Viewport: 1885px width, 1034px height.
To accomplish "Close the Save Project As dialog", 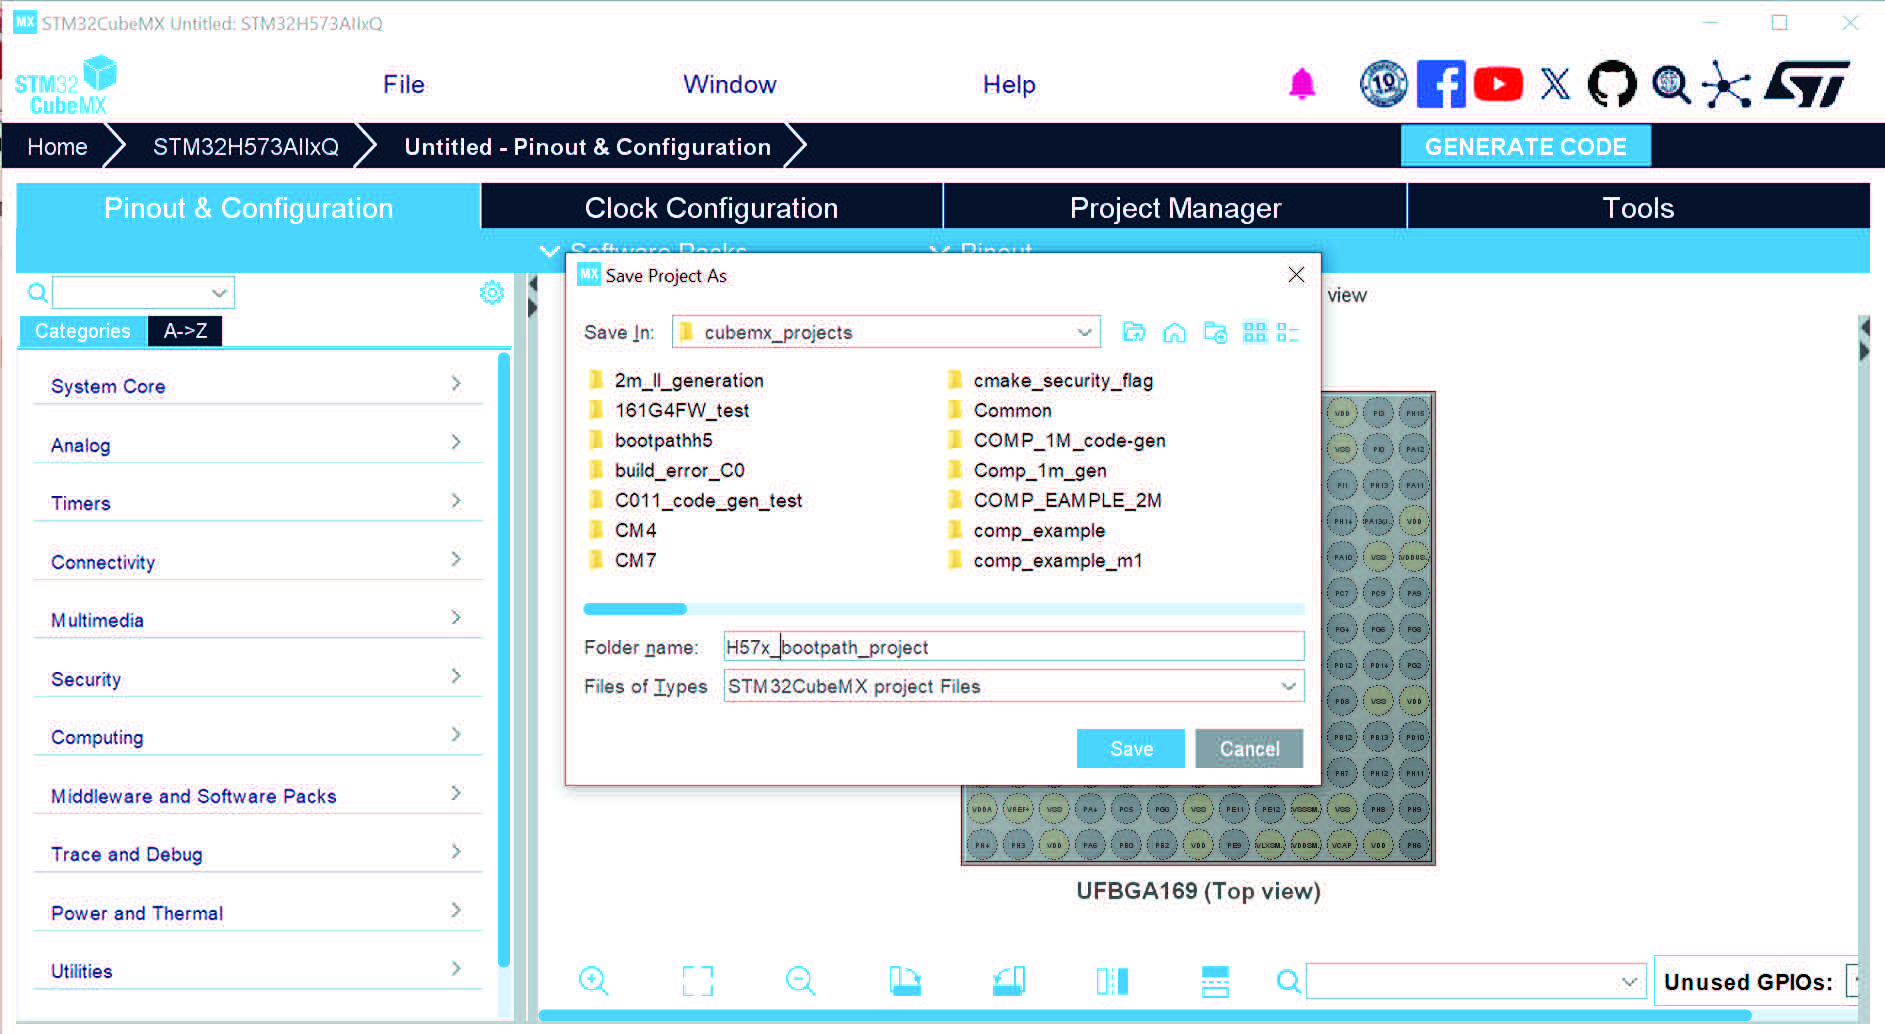I will [x=1296, y=275].
